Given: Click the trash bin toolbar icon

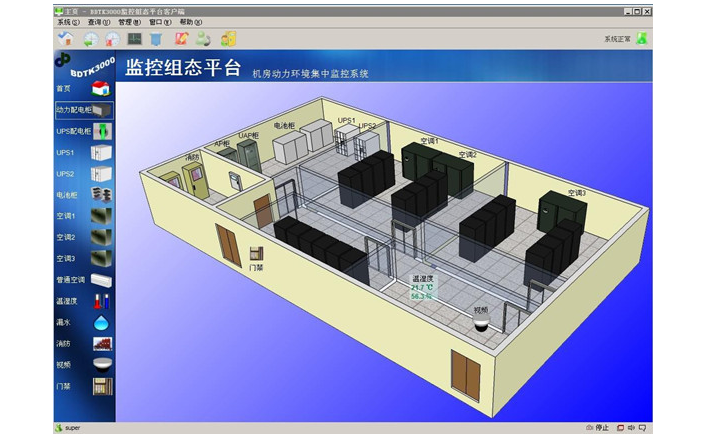Looking at the screenshot, I should coord(156,39).
